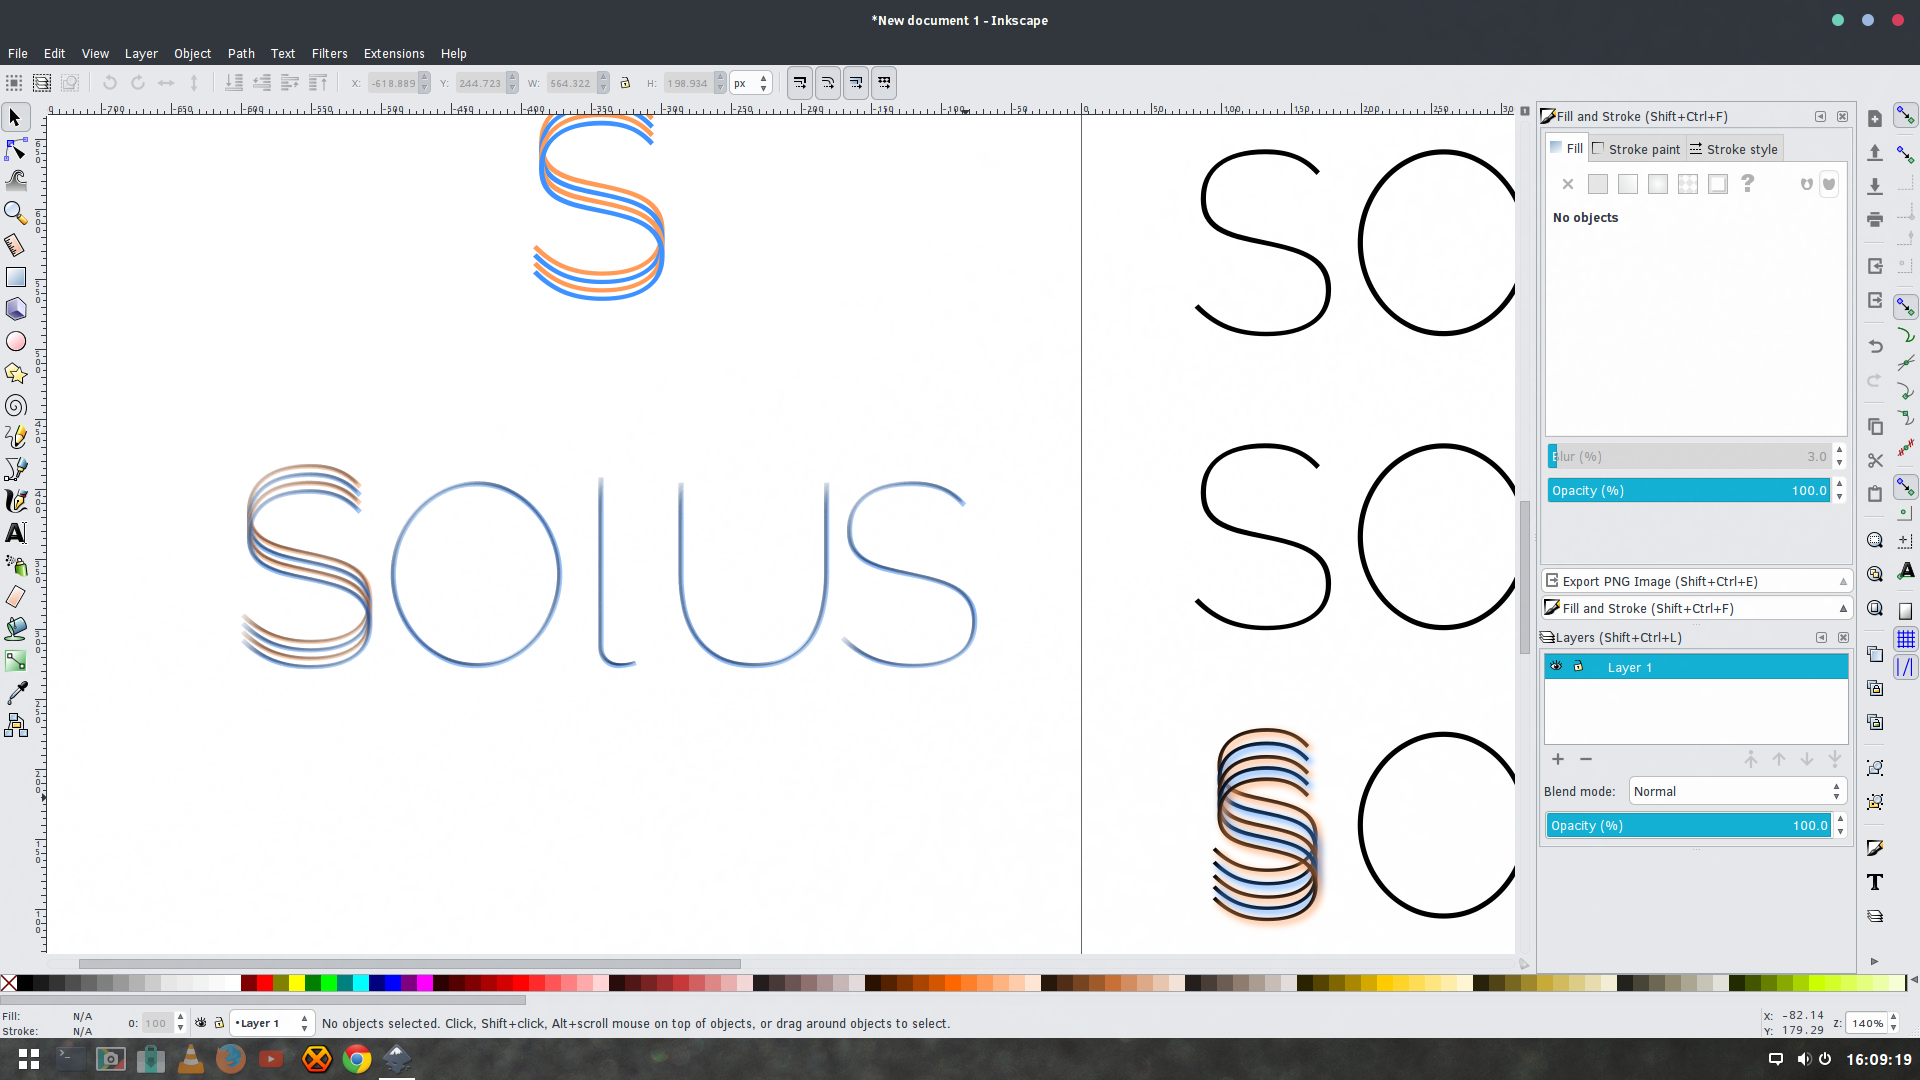
Task: Toggle the page grid display
Action: tap(1906, 639)
